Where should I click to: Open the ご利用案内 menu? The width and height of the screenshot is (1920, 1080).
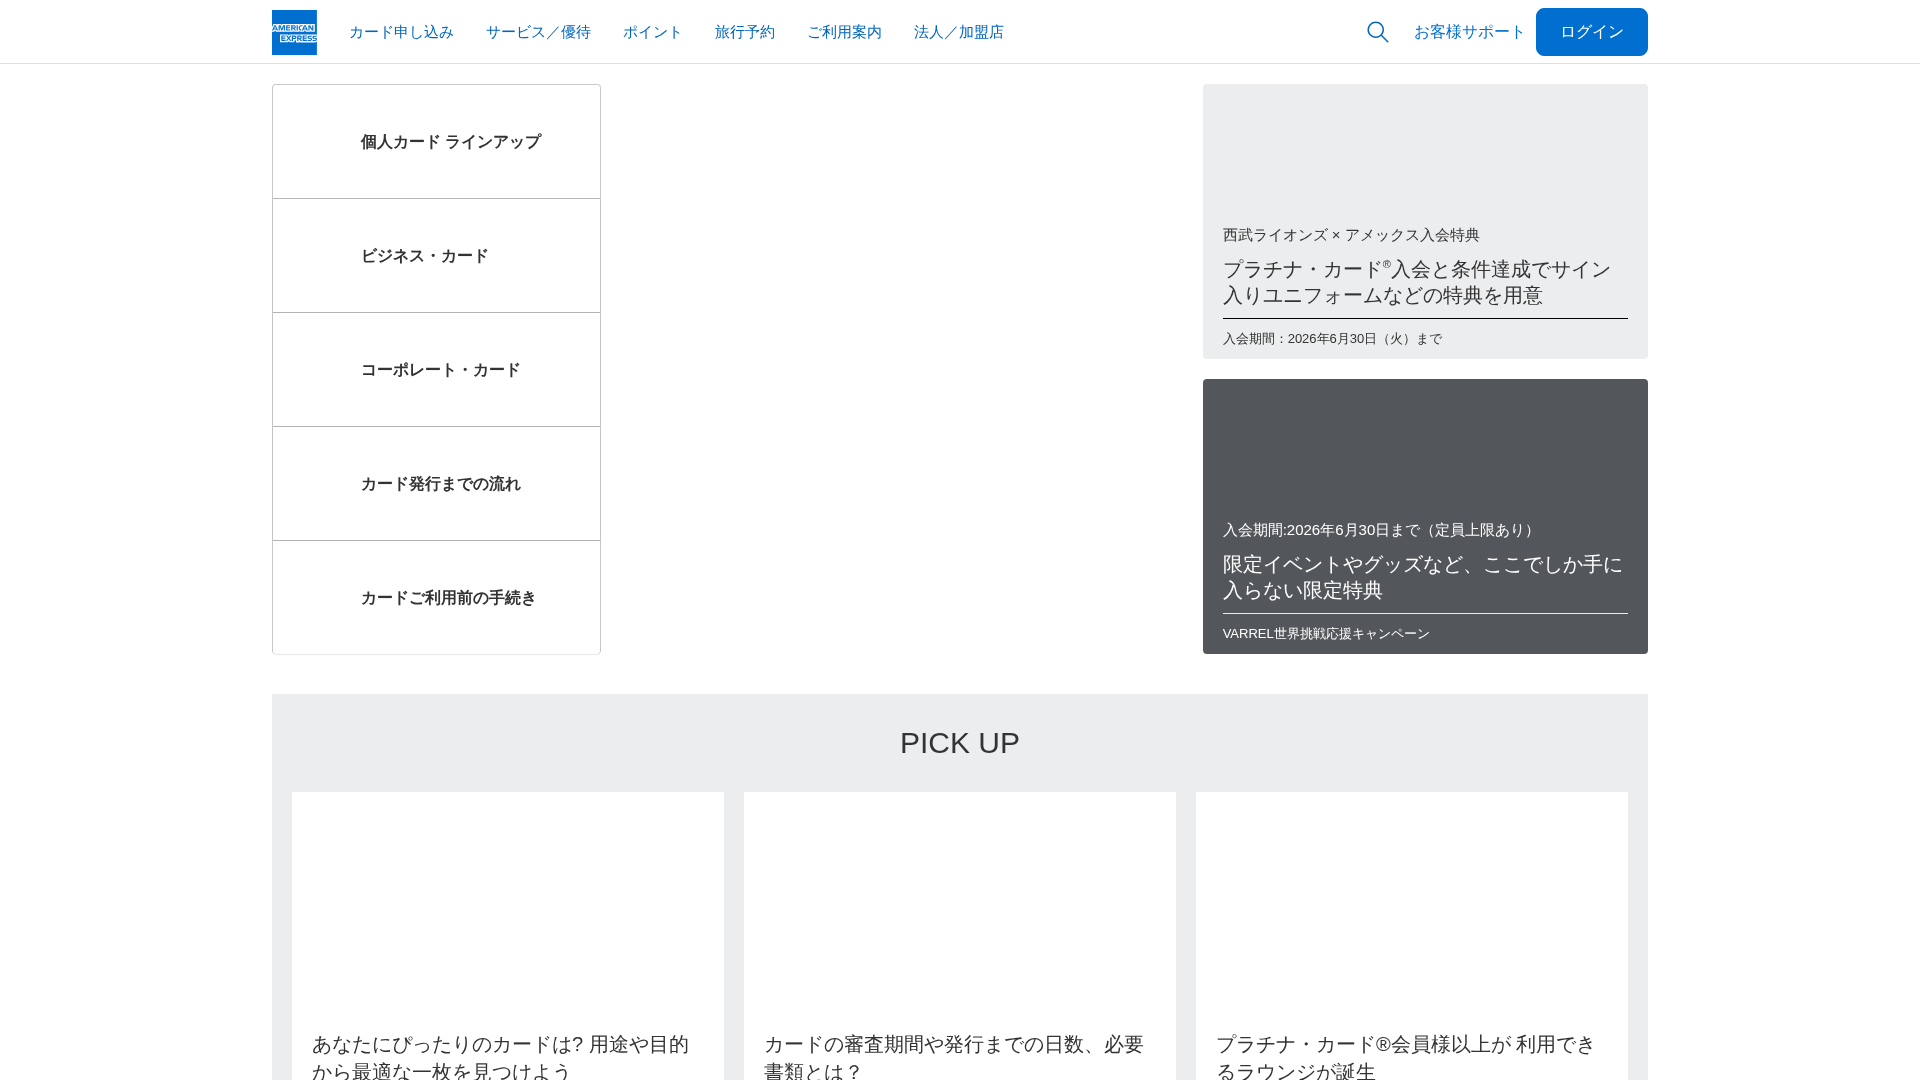point(845,32)
